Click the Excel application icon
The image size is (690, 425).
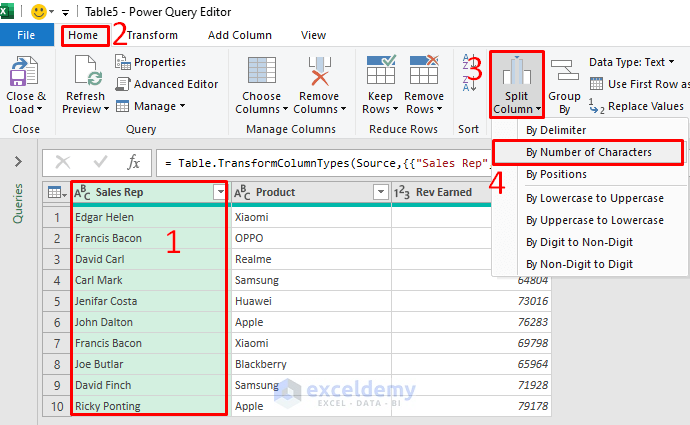click(6, 11)
